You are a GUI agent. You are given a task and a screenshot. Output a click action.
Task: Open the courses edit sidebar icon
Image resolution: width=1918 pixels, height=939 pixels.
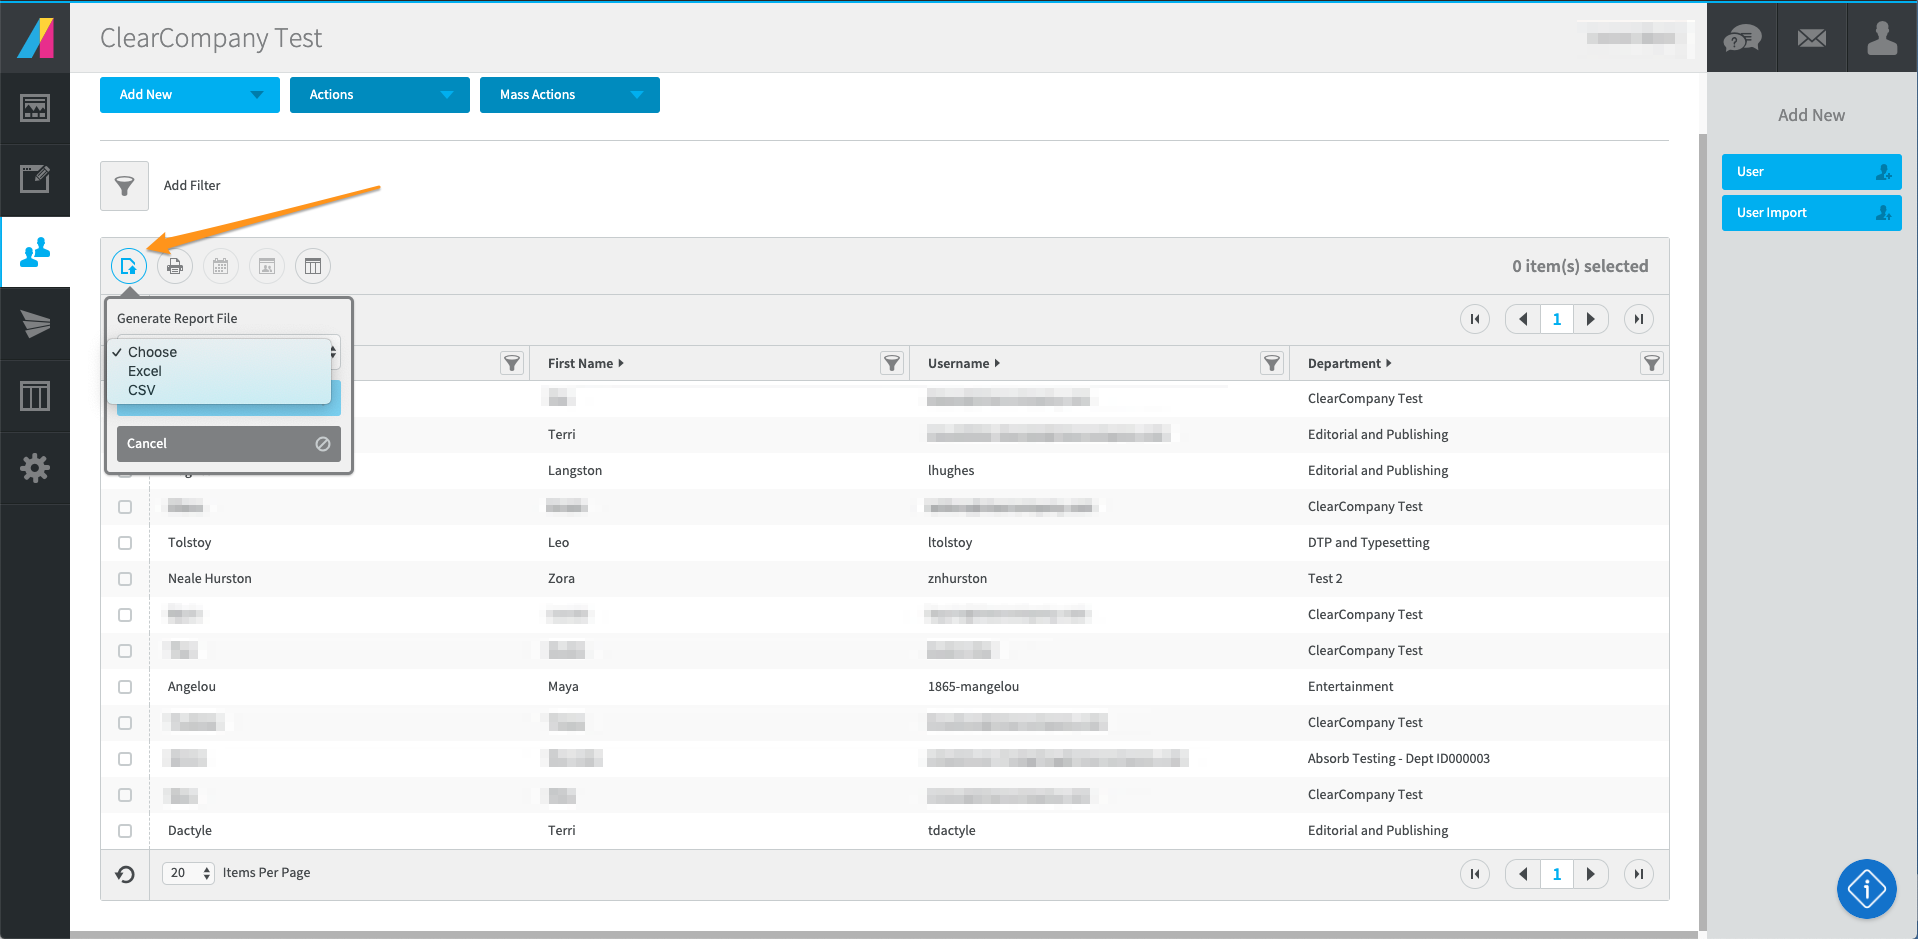pyautogui.click(x=35, y=180)
